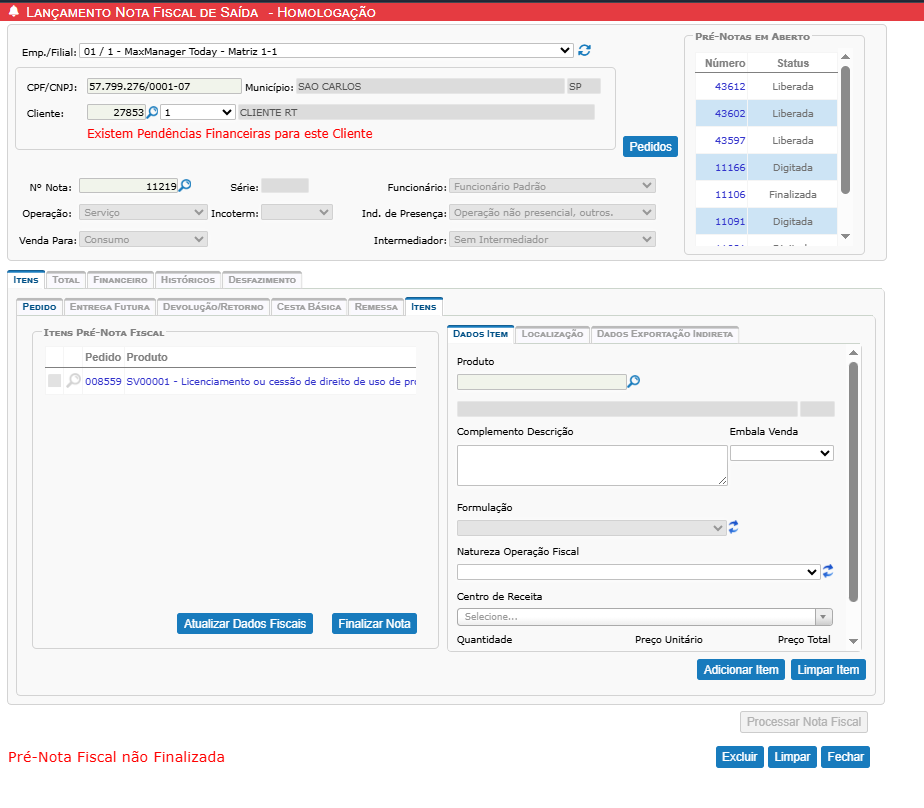Open the Centro de Receita selector
The image size is (924, 808).
click(x=644, y=617)
